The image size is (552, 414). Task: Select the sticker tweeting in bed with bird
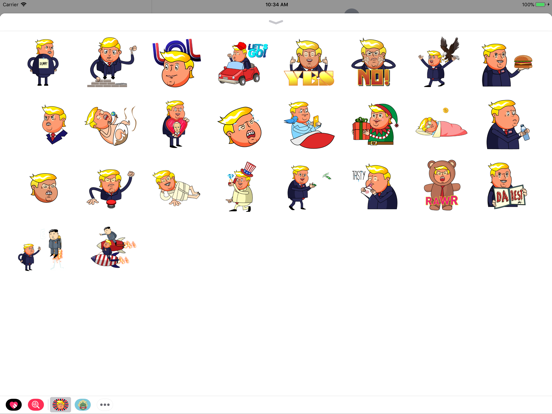click(309, 125)
